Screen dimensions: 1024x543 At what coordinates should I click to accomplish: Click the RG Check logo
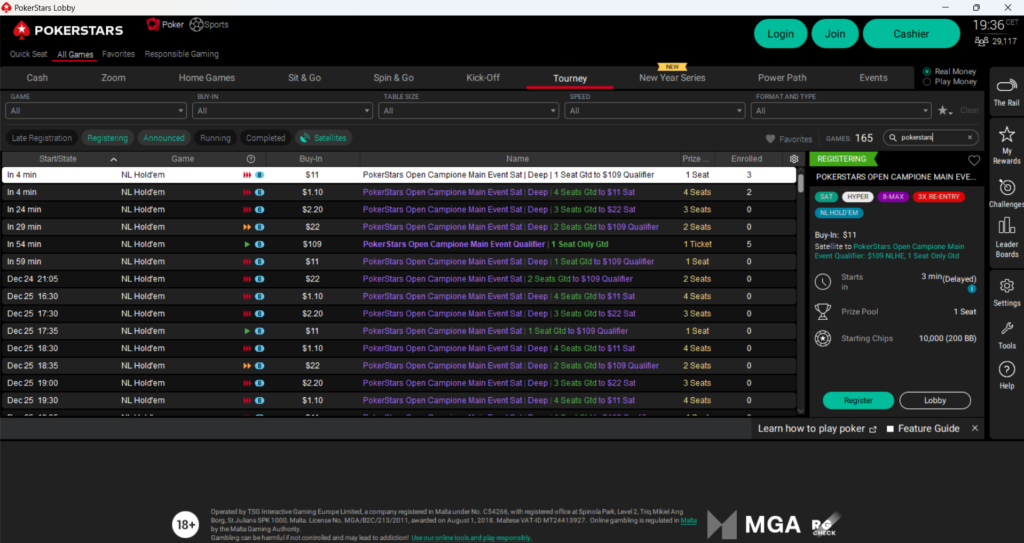825,525
